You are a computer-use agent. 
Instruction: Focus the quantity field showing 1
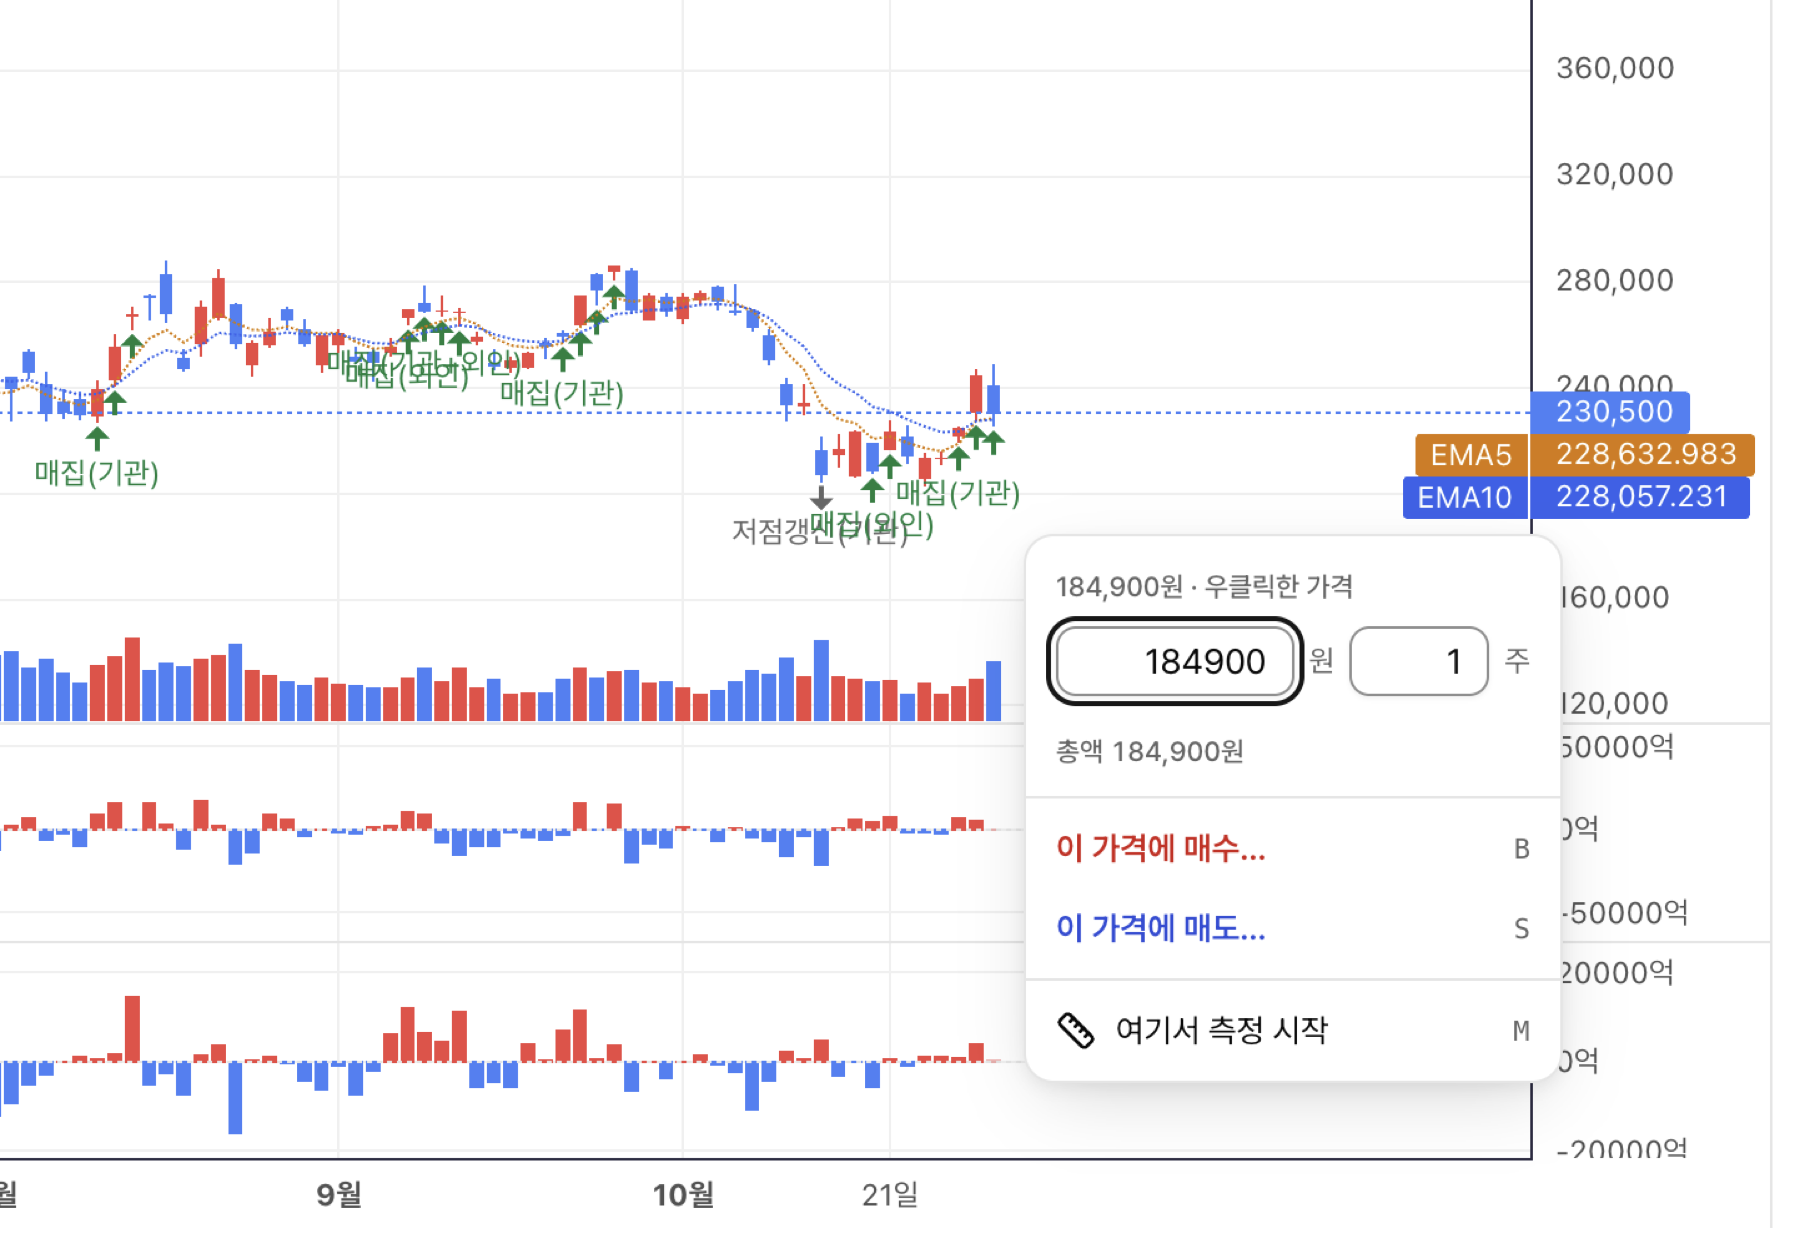point(1419,661)
